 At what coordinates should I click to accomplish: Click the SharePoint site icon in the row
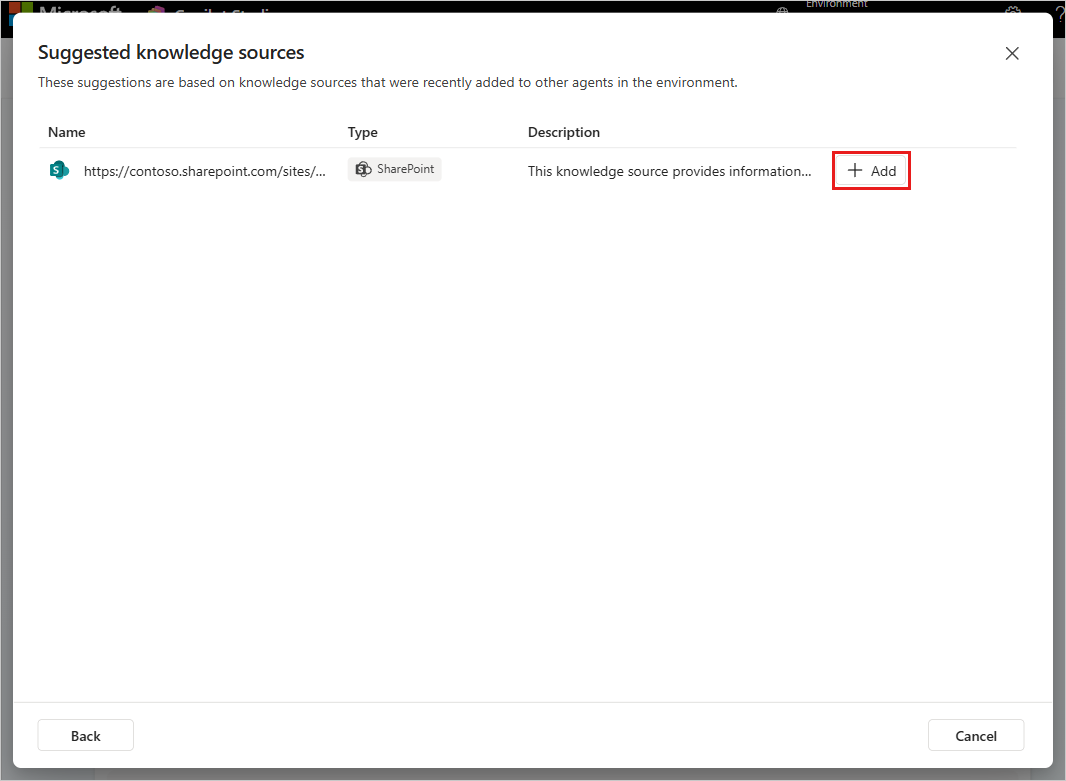59,170
